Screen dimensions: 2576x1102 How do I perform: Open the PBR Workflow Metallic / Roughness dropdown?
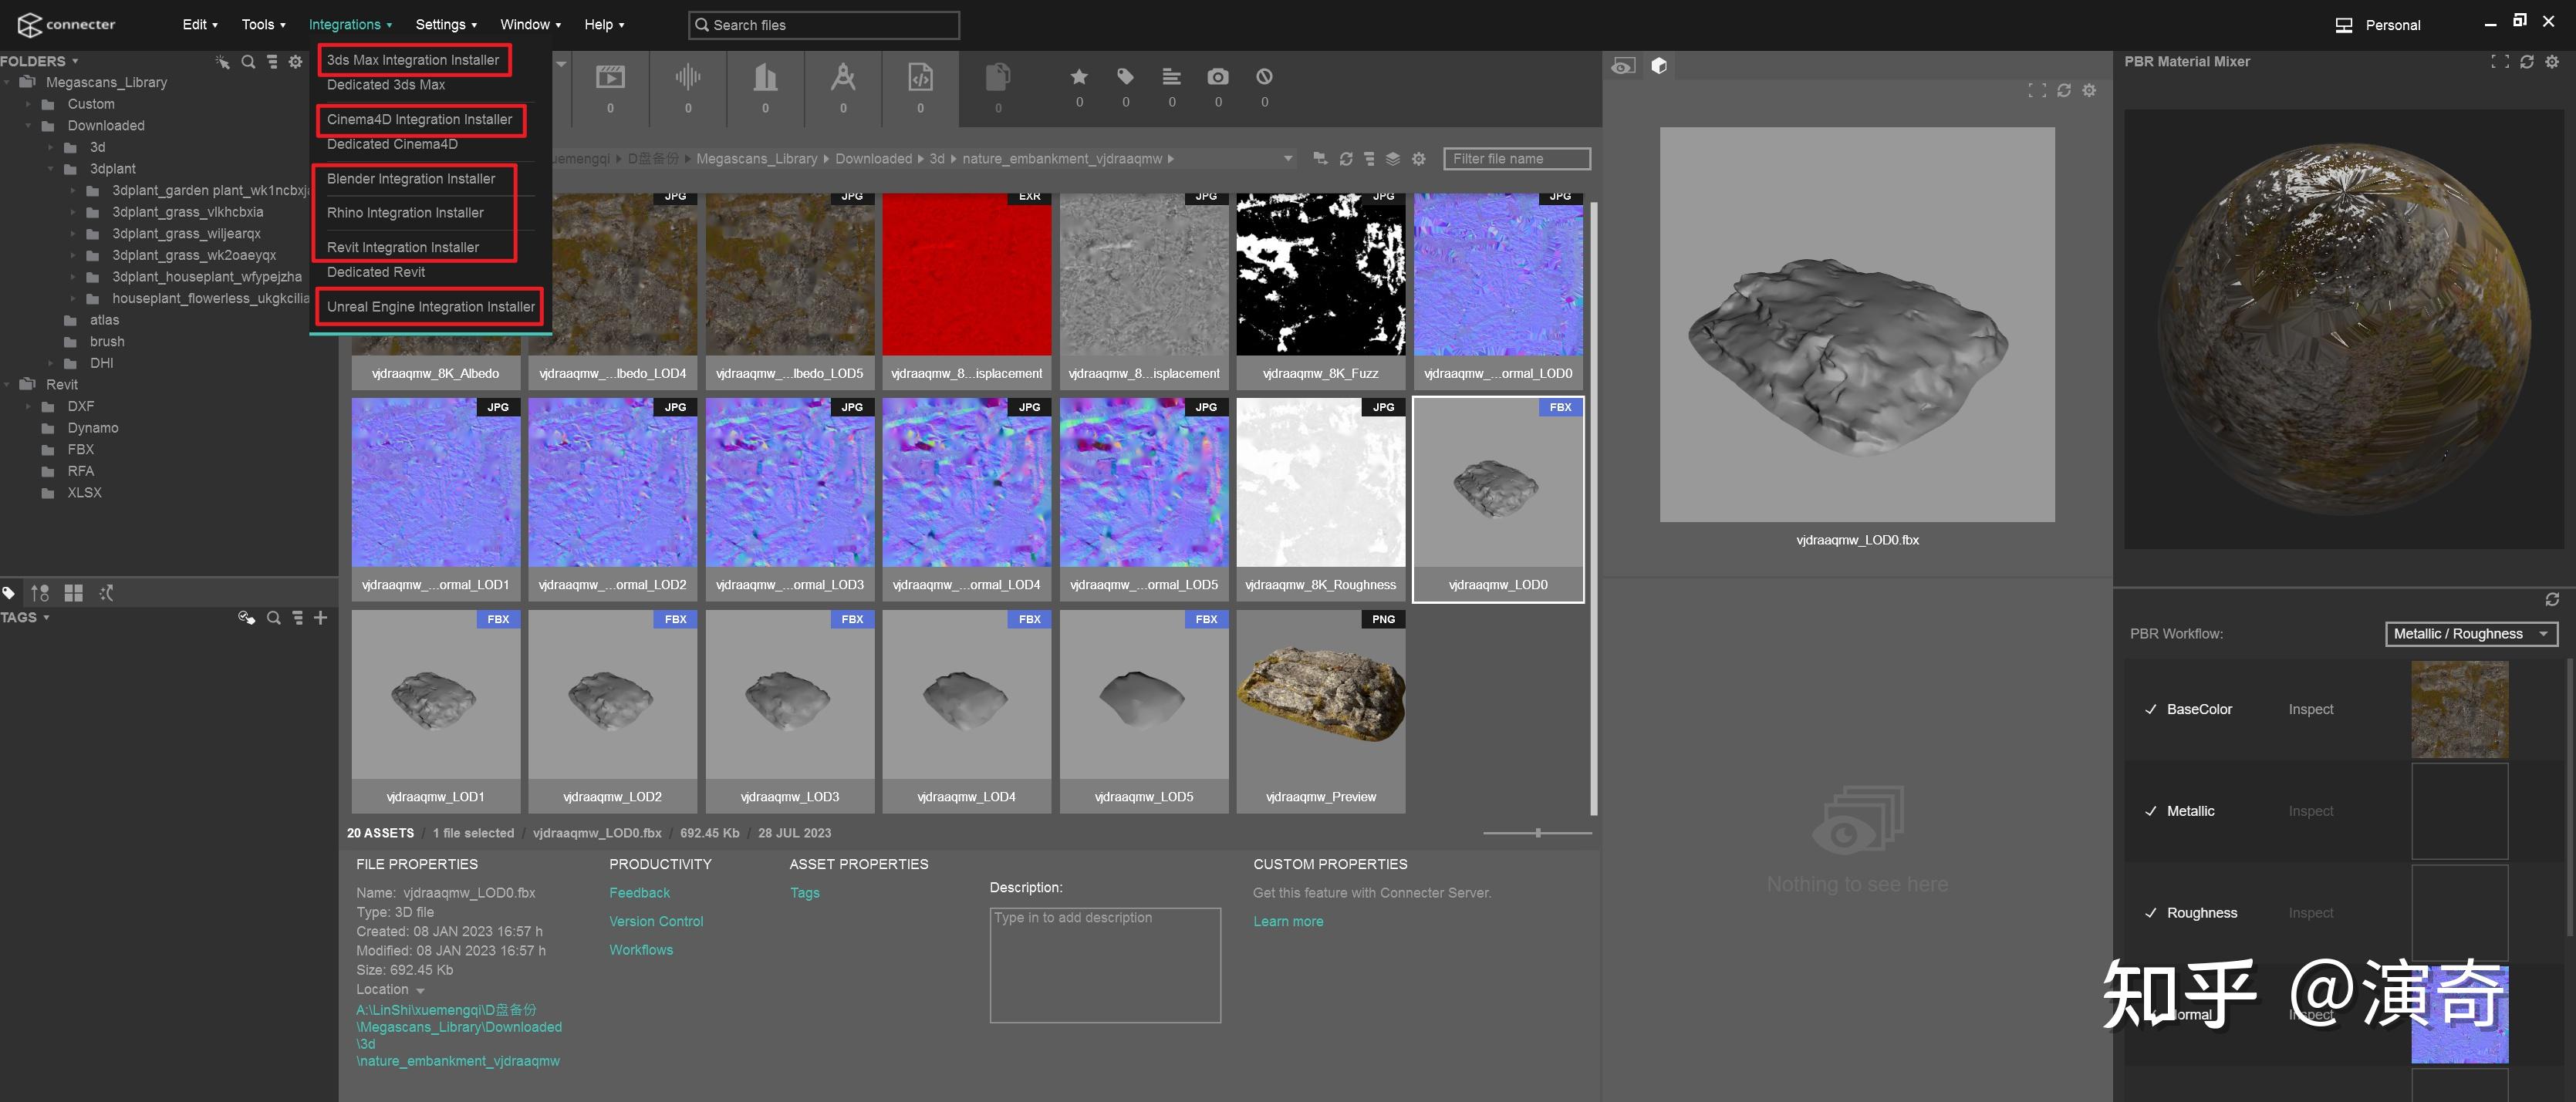[2470, 634]
